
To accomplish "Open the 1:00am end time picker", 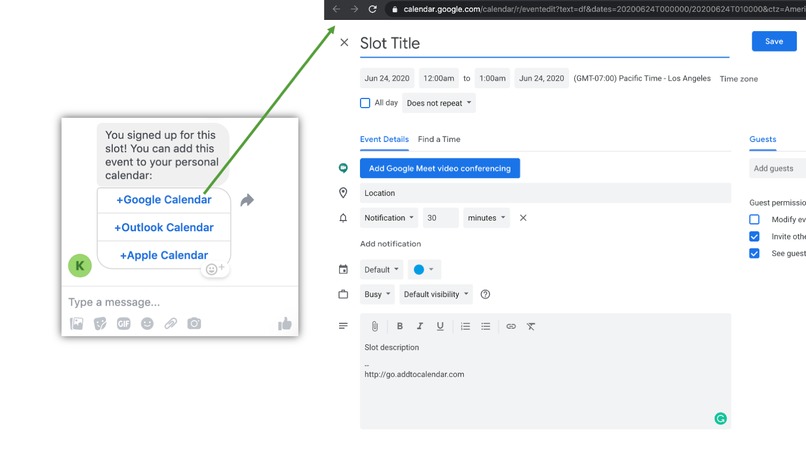I will click(492, 78).
